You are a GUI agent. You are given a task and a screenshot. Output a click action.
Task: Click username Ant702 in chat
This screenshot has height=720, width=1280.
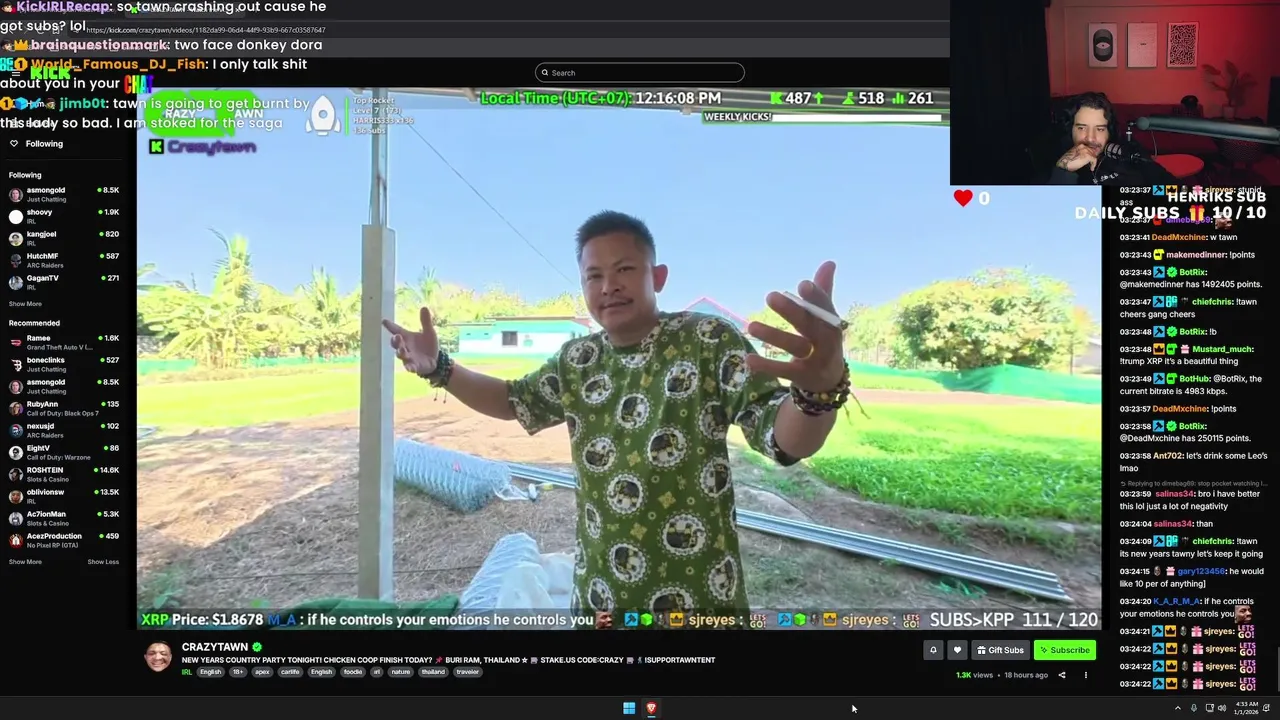coord(1168,456)
